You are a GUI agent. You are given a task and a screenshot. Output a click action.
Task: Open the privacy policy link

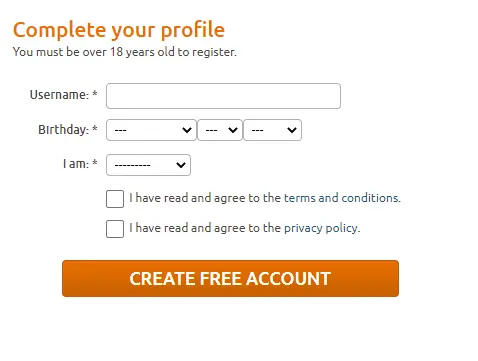[322, 228]
